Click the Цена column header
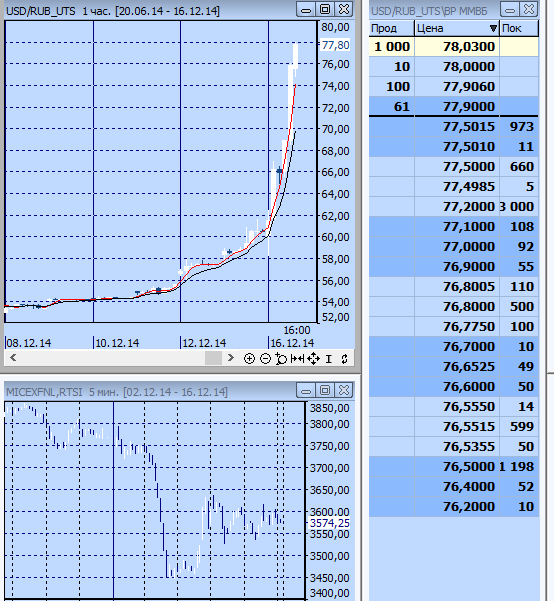Image resolution: width=554 pixels, height=601 pixels. 457,28
